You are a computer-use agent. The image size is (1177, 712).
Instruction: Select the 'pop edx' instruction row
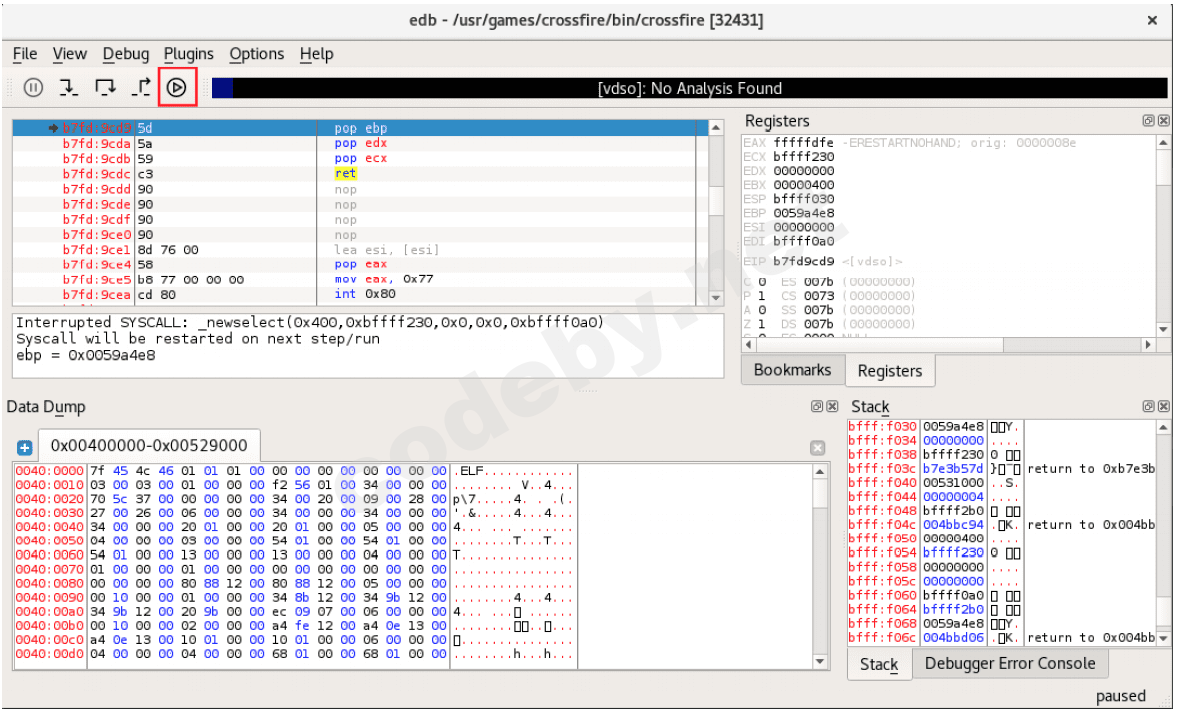tap(360, 143)
